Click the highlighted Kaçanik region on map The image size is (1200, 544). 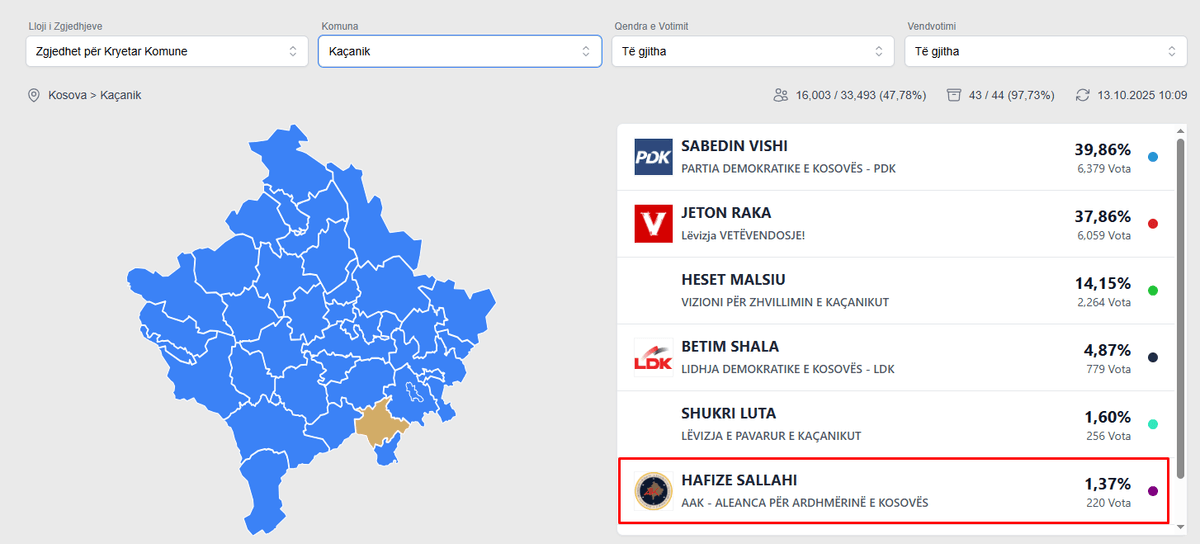point(380,425)
